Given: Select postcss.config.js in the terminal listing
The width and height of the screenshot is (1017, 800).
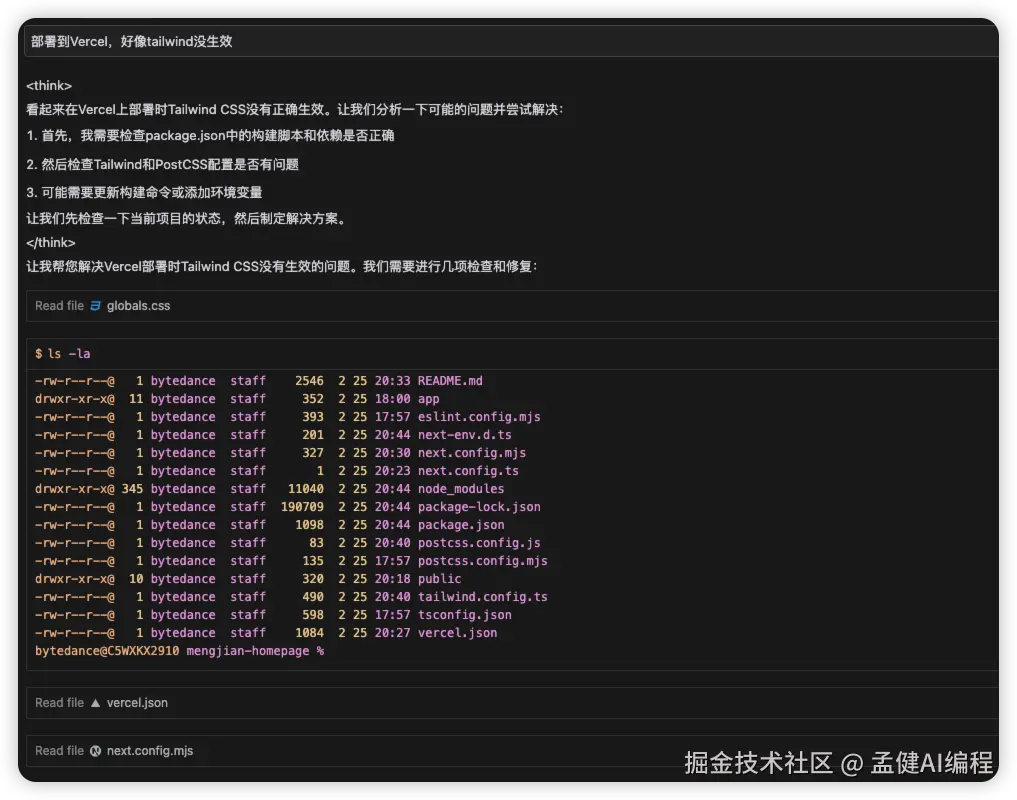Looking at the screenshot, I should pyautogui.click(x=479, y=543).
